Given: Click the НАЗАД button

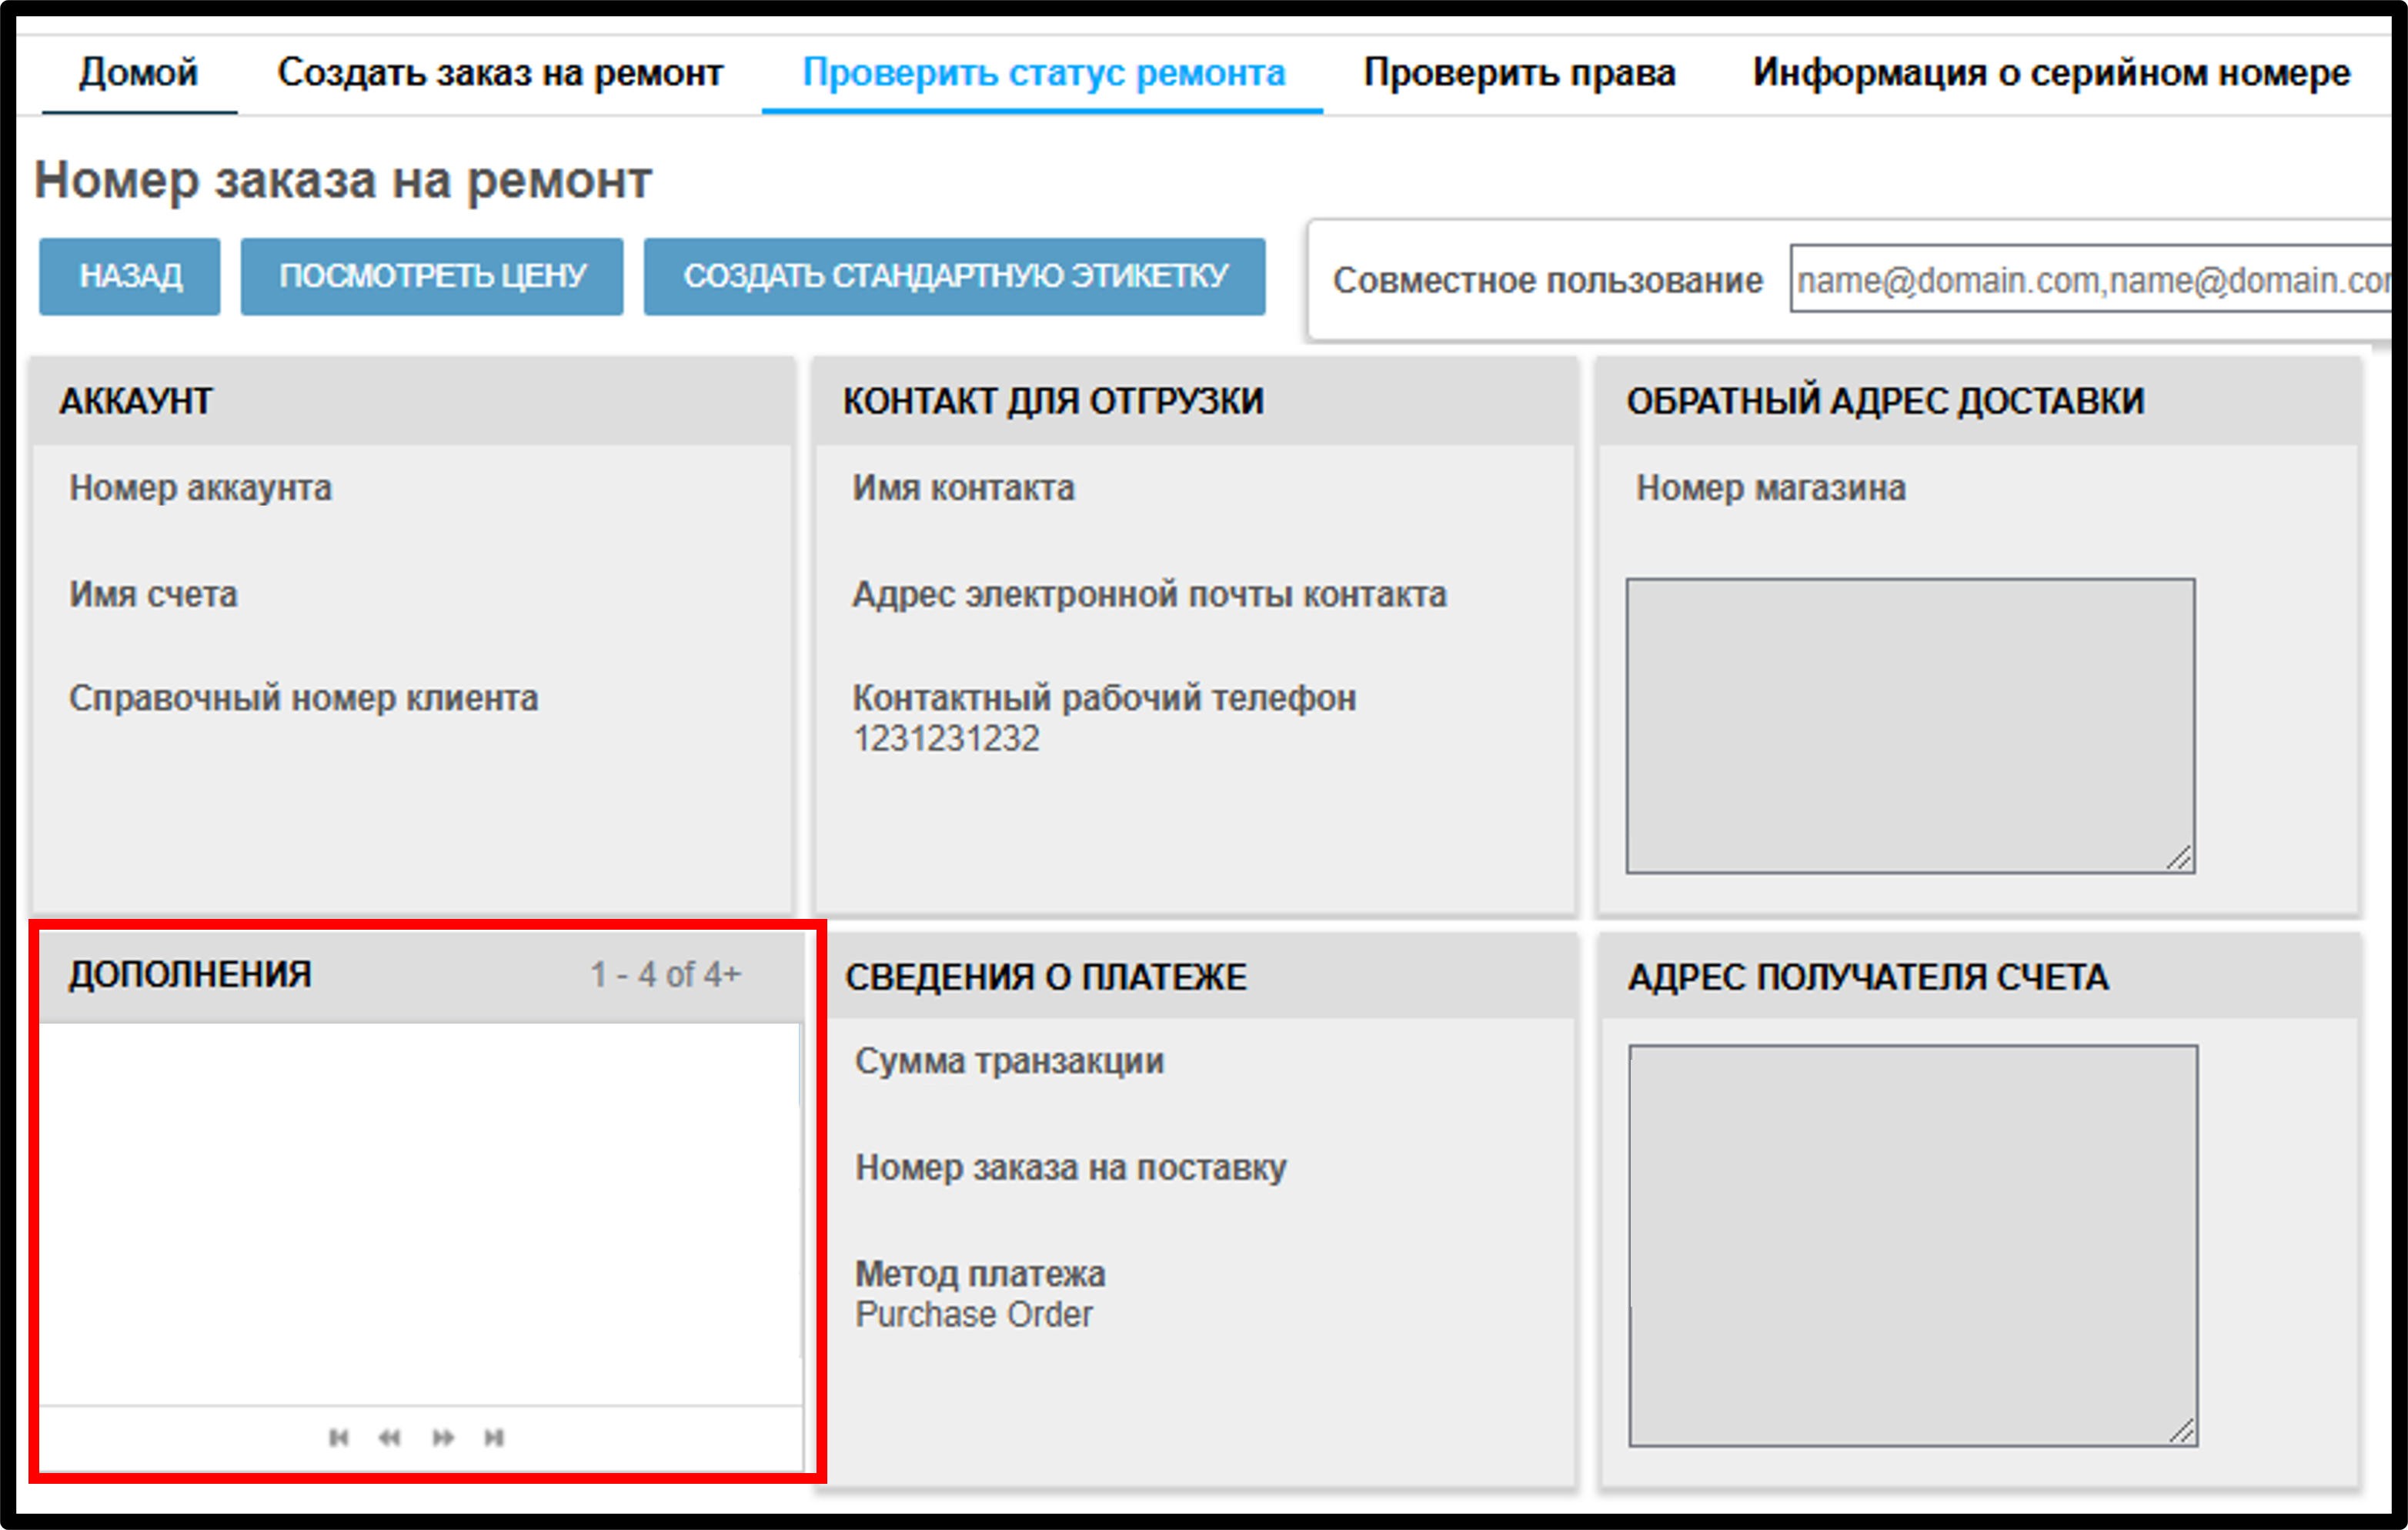Looking at the screenshot, I should [x=130, y=276].
